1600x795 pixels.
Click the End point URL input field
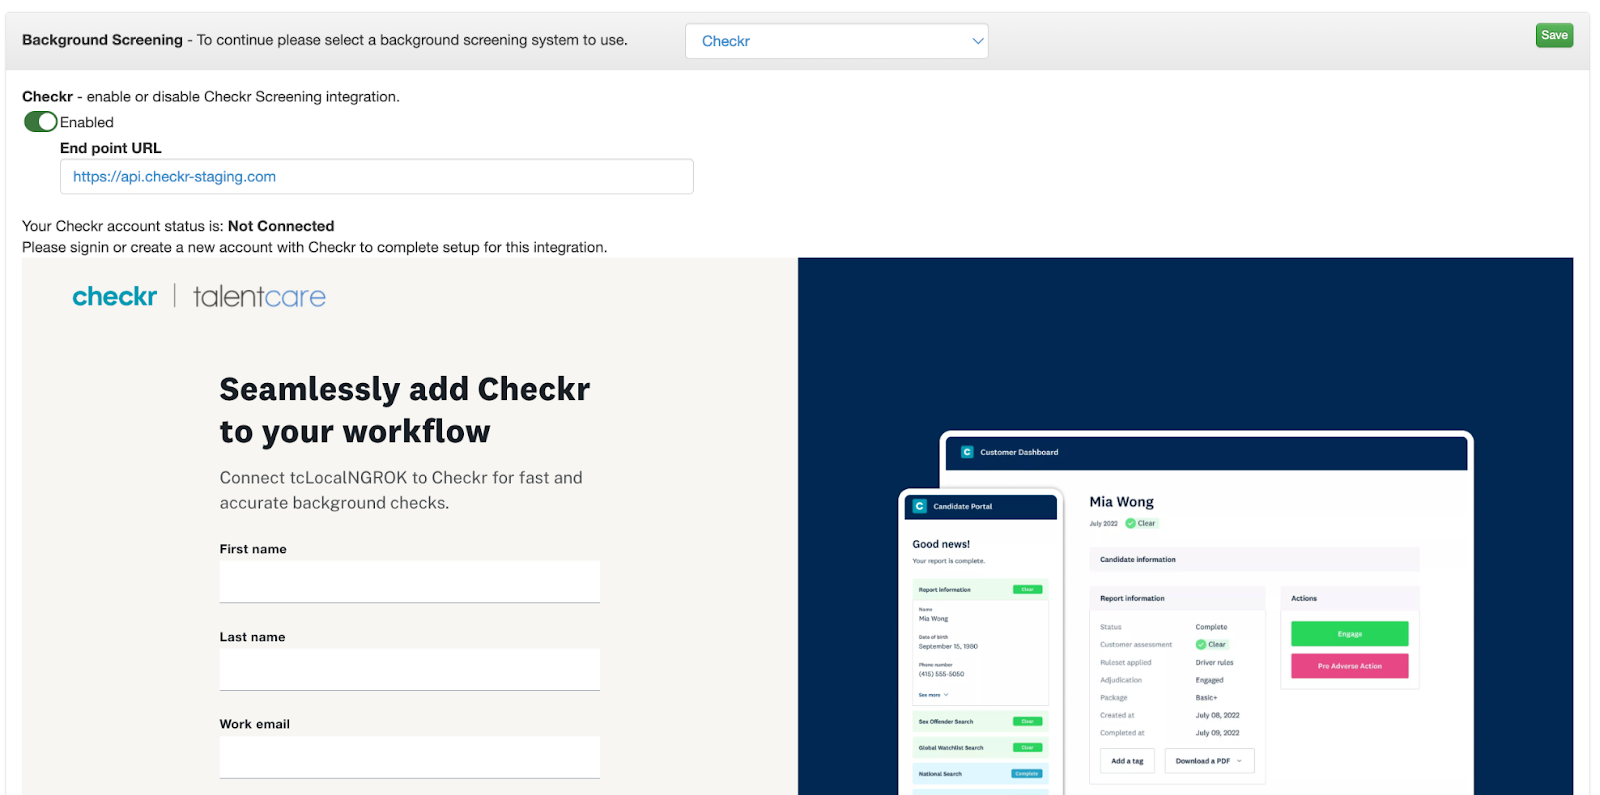[376, 177]
